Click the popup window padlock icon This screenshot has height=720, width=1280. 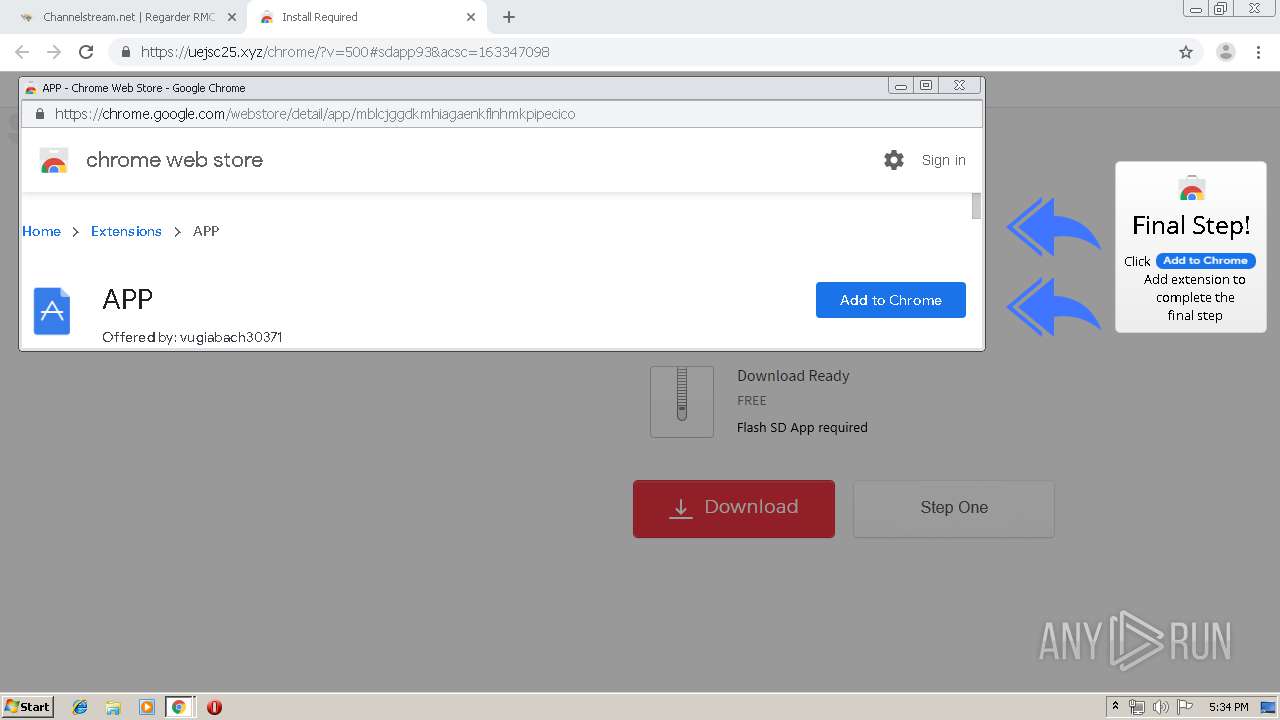click(x=40, y=114)
